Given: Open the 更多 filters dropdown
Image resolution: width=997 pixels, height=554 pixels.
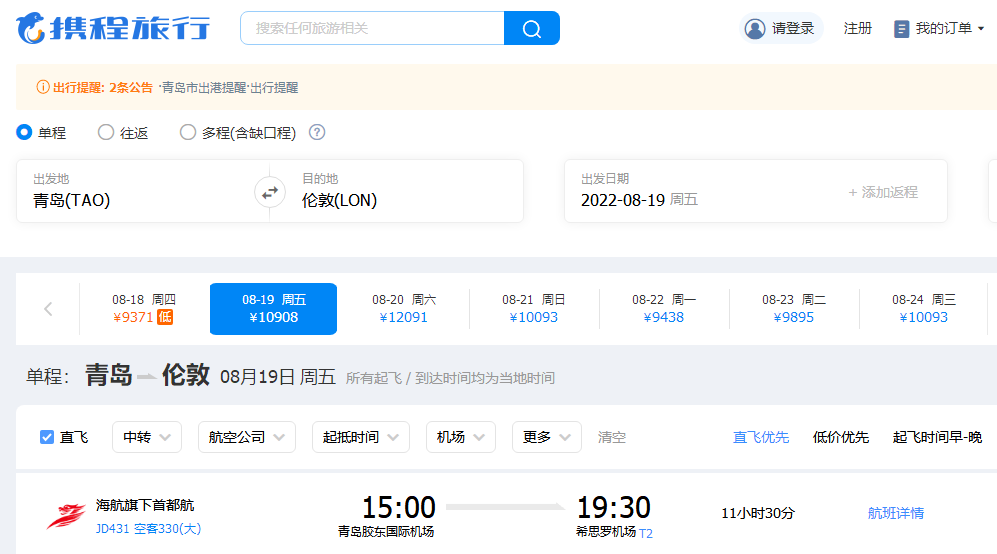Looking at the screenshot, I should (547, 437).
